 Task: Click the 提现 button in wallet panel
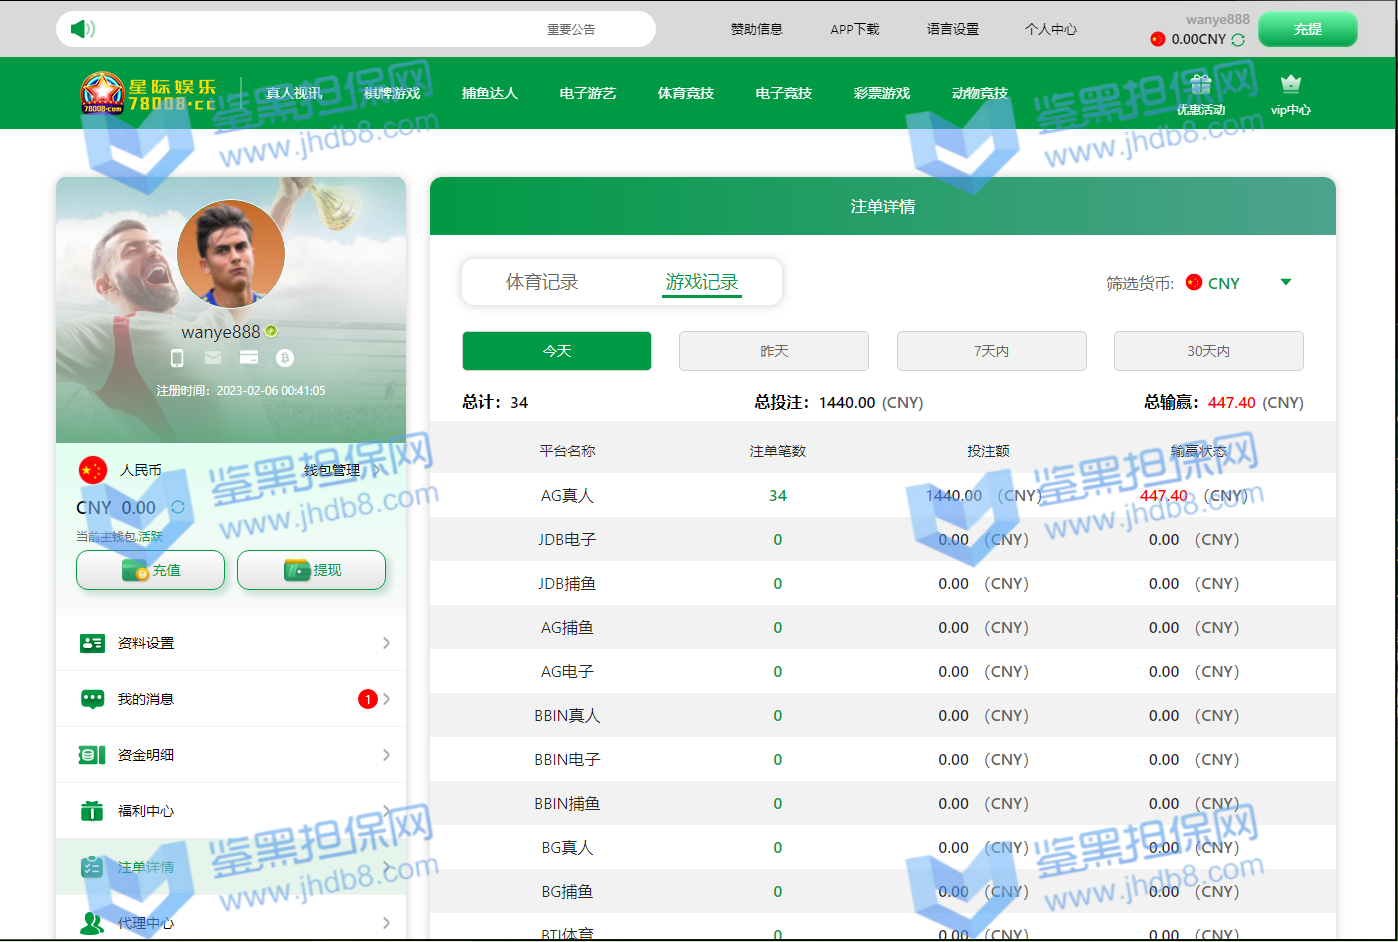coord(311,570)
